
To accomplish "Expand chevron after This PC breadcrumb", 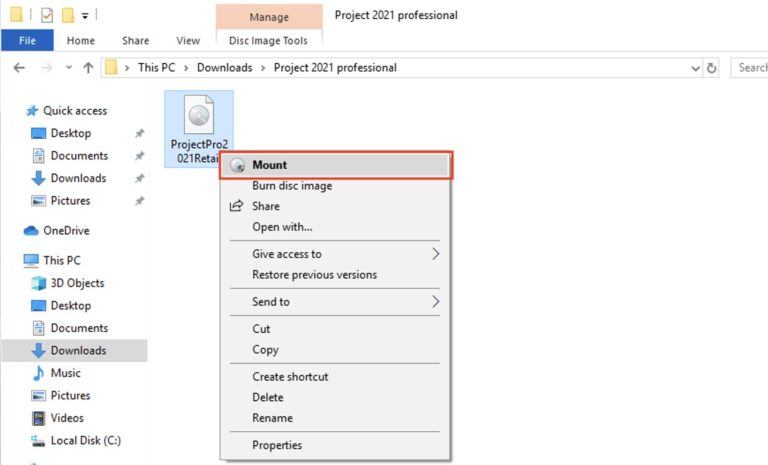I will (x=186, y=68).
